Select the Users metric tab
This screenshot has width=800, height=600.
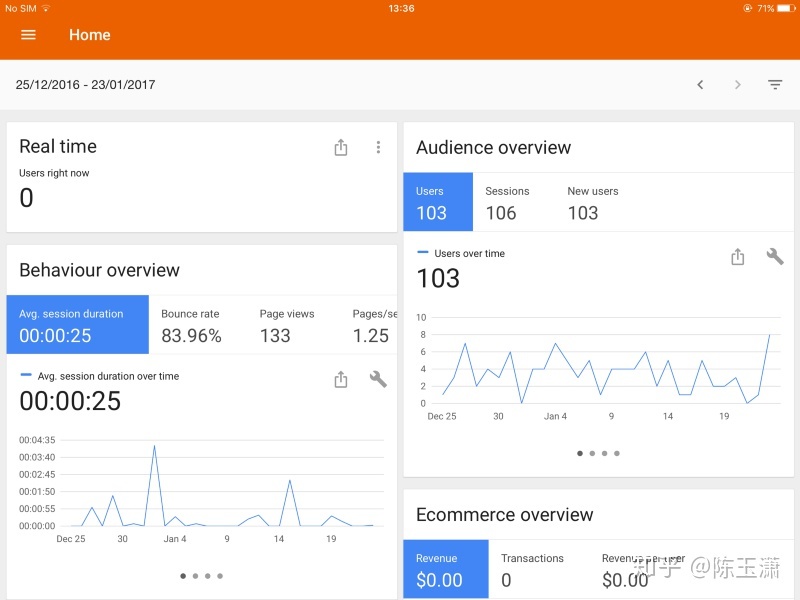click(x=438, y=202)
